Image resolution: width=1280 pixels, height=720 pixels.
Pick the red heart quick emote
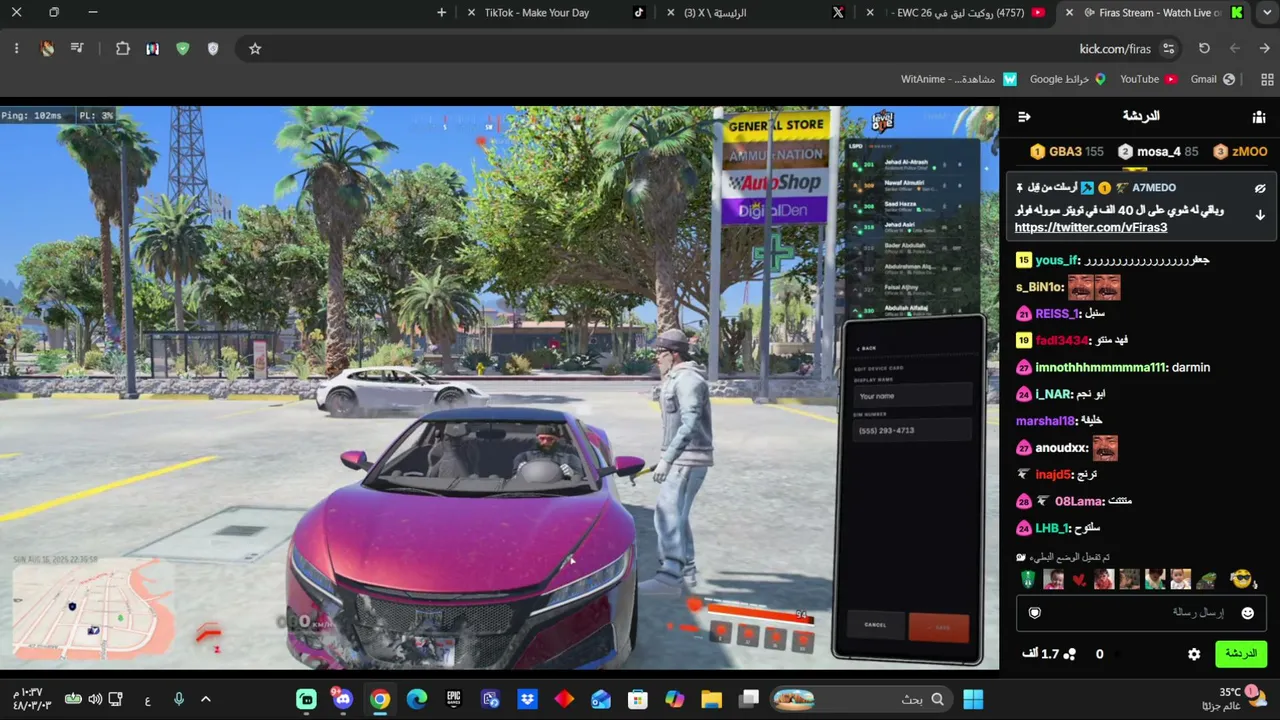[x=1079, y=580]
